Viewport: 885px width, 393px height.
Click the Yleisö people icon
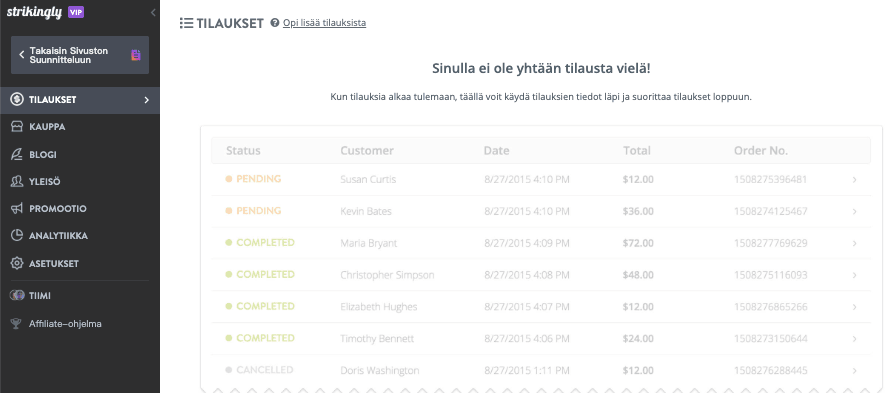click(17, 181)
